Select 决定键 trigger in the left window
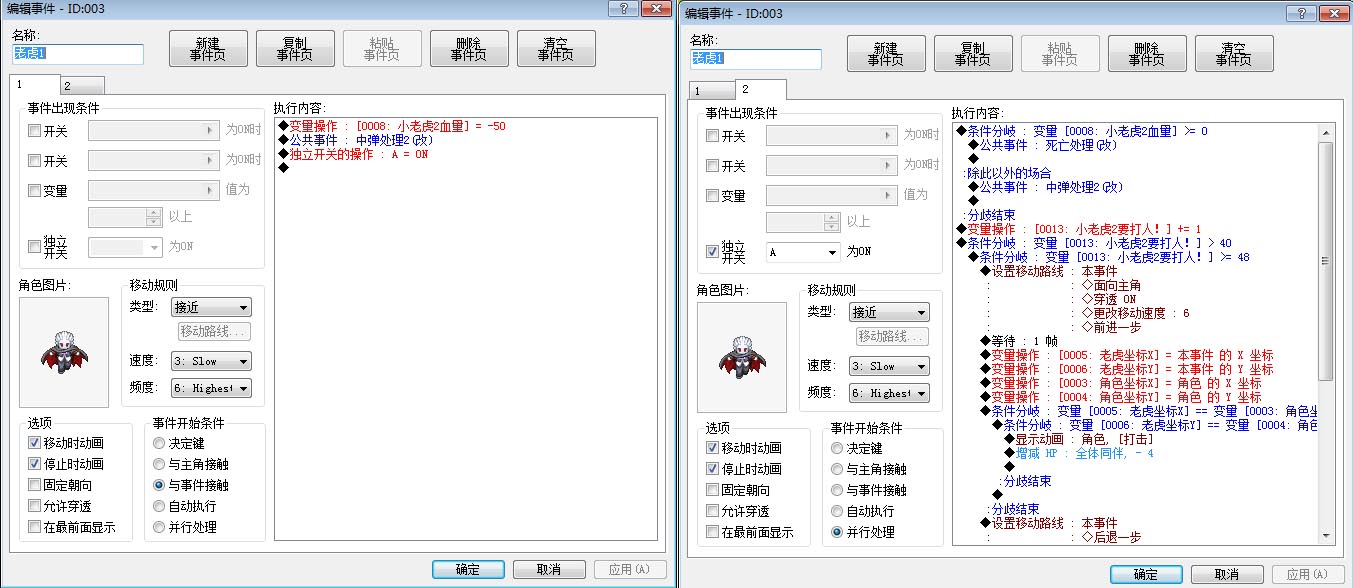The image size is (1353, 588). [159, 442]
